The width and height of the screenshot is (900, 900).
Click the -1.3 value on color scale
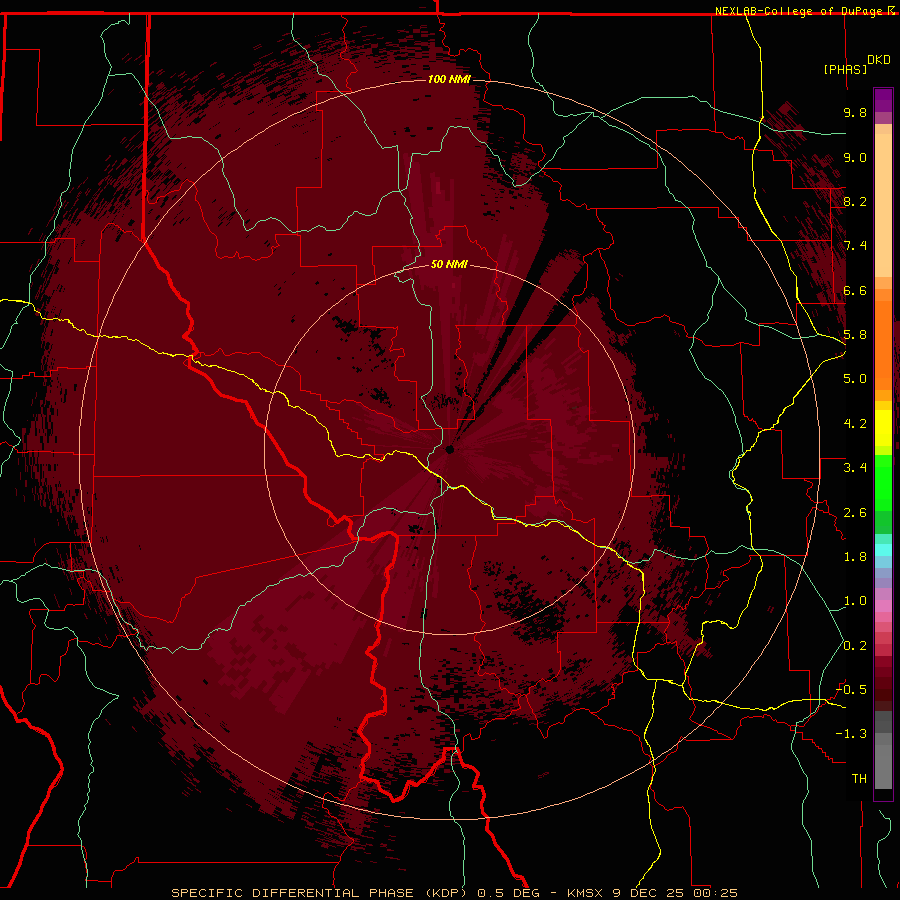click(851, 734)
